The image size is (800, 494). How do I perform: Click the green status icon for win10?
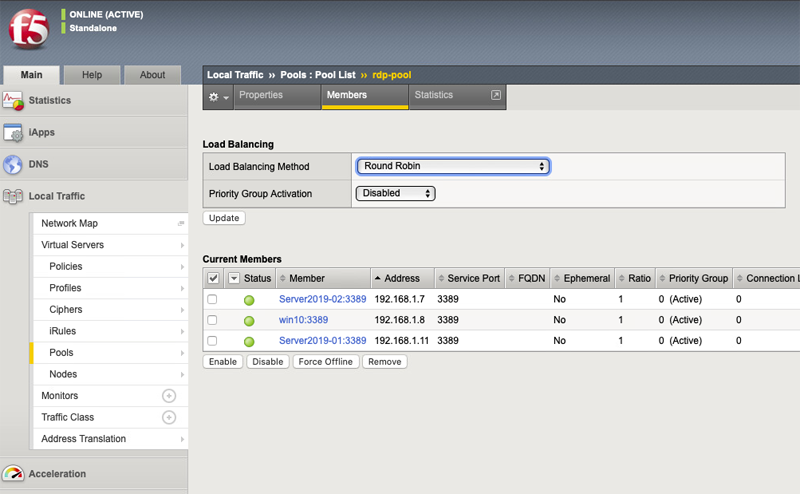pyautogui.click(x=249, y=321)
